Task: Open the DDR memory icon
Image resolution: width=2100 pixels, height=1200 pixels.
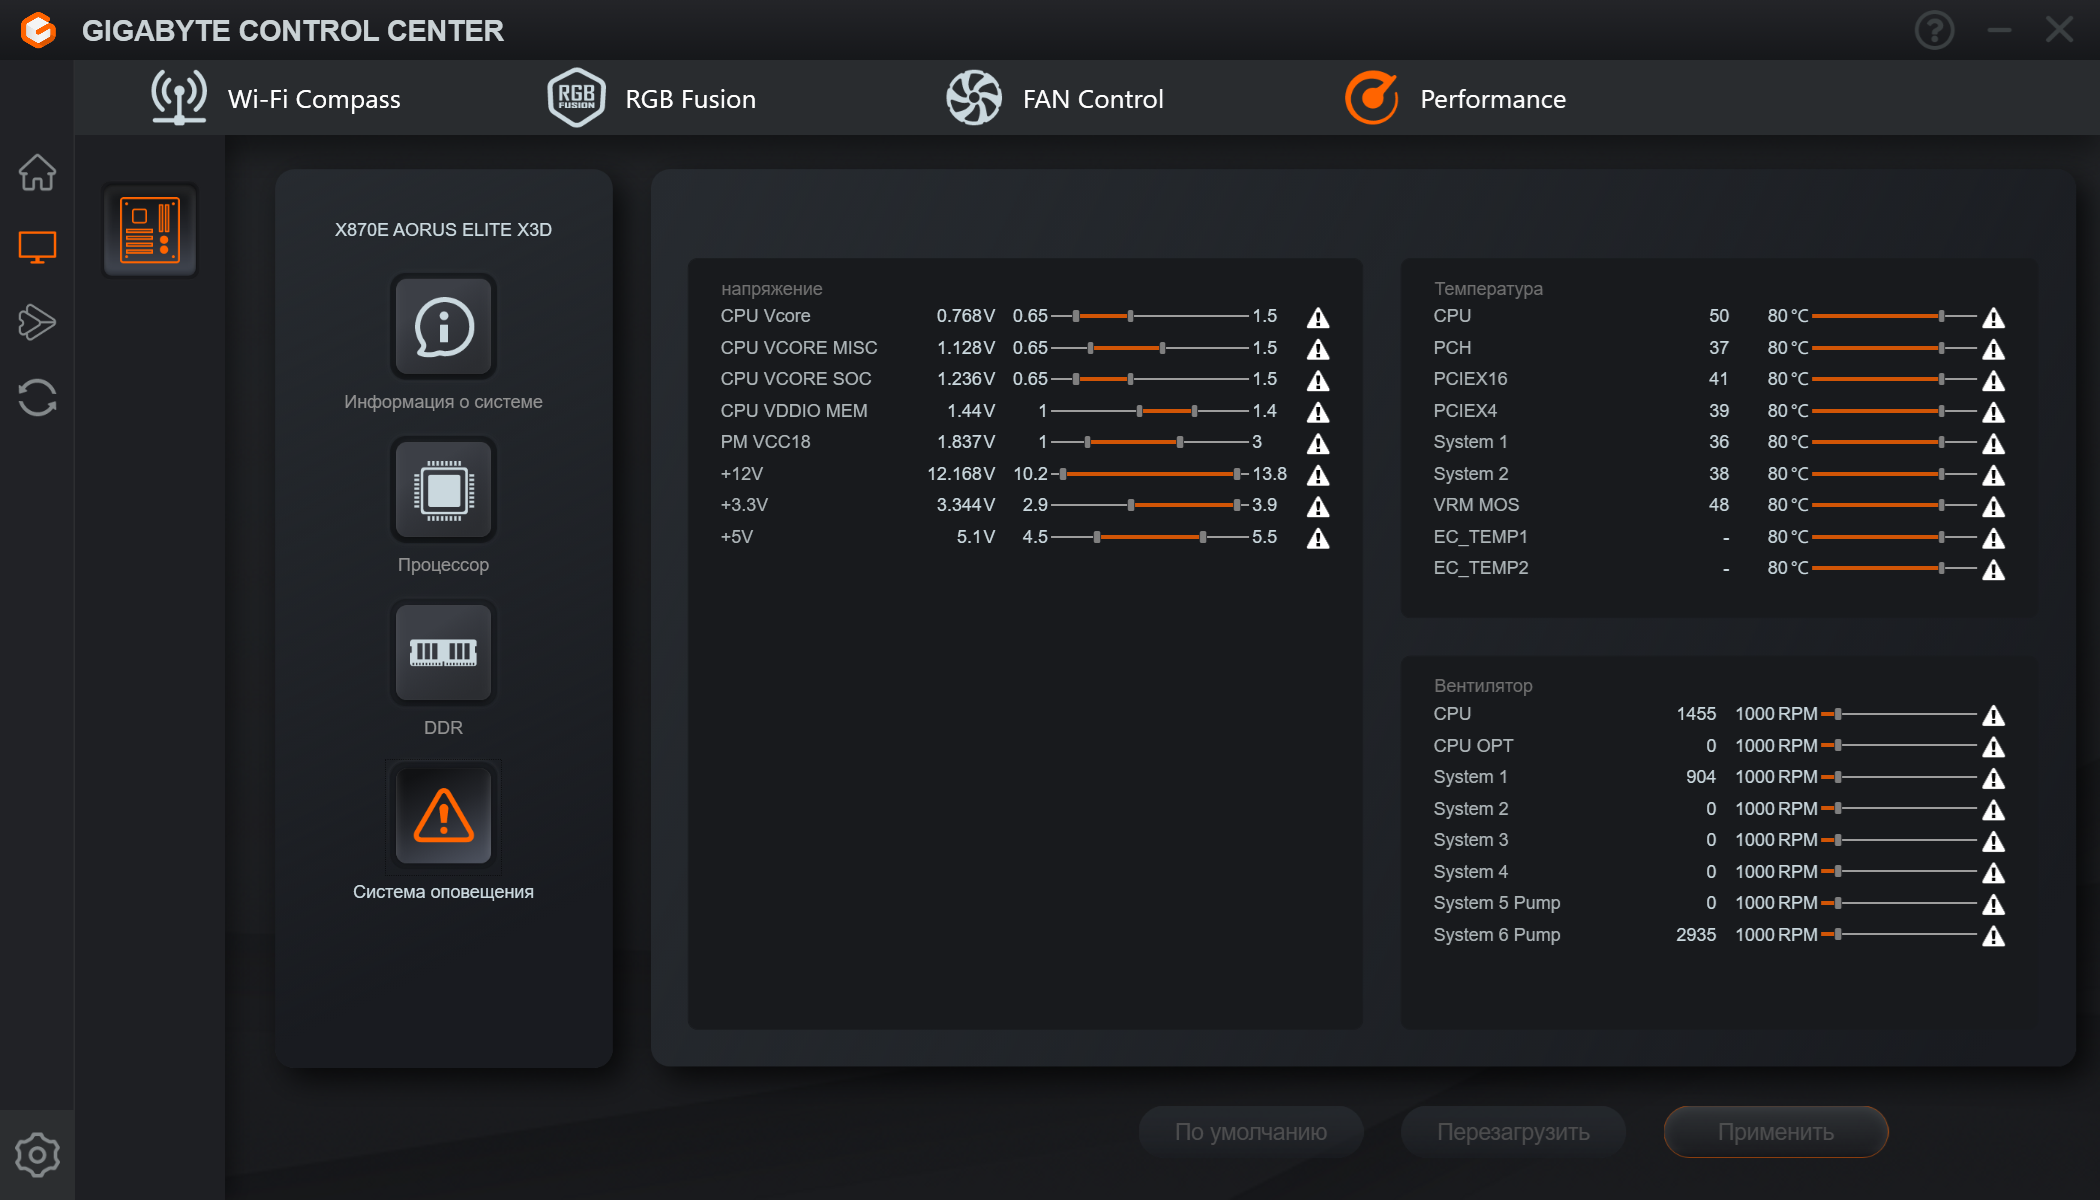Action: tap(443, 653)
